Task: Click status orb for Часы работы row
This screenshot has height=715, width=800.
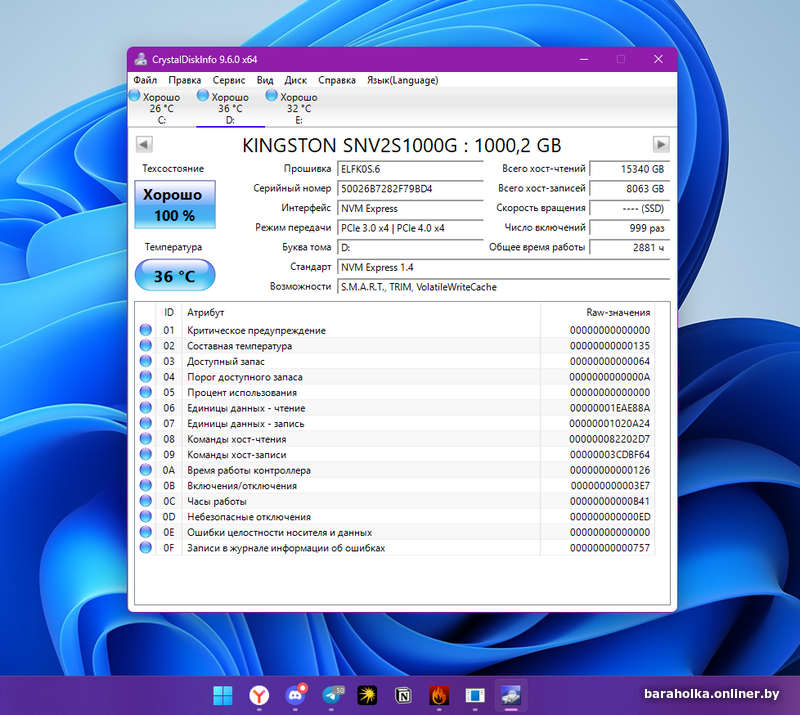Action: (x=145, y=501)
